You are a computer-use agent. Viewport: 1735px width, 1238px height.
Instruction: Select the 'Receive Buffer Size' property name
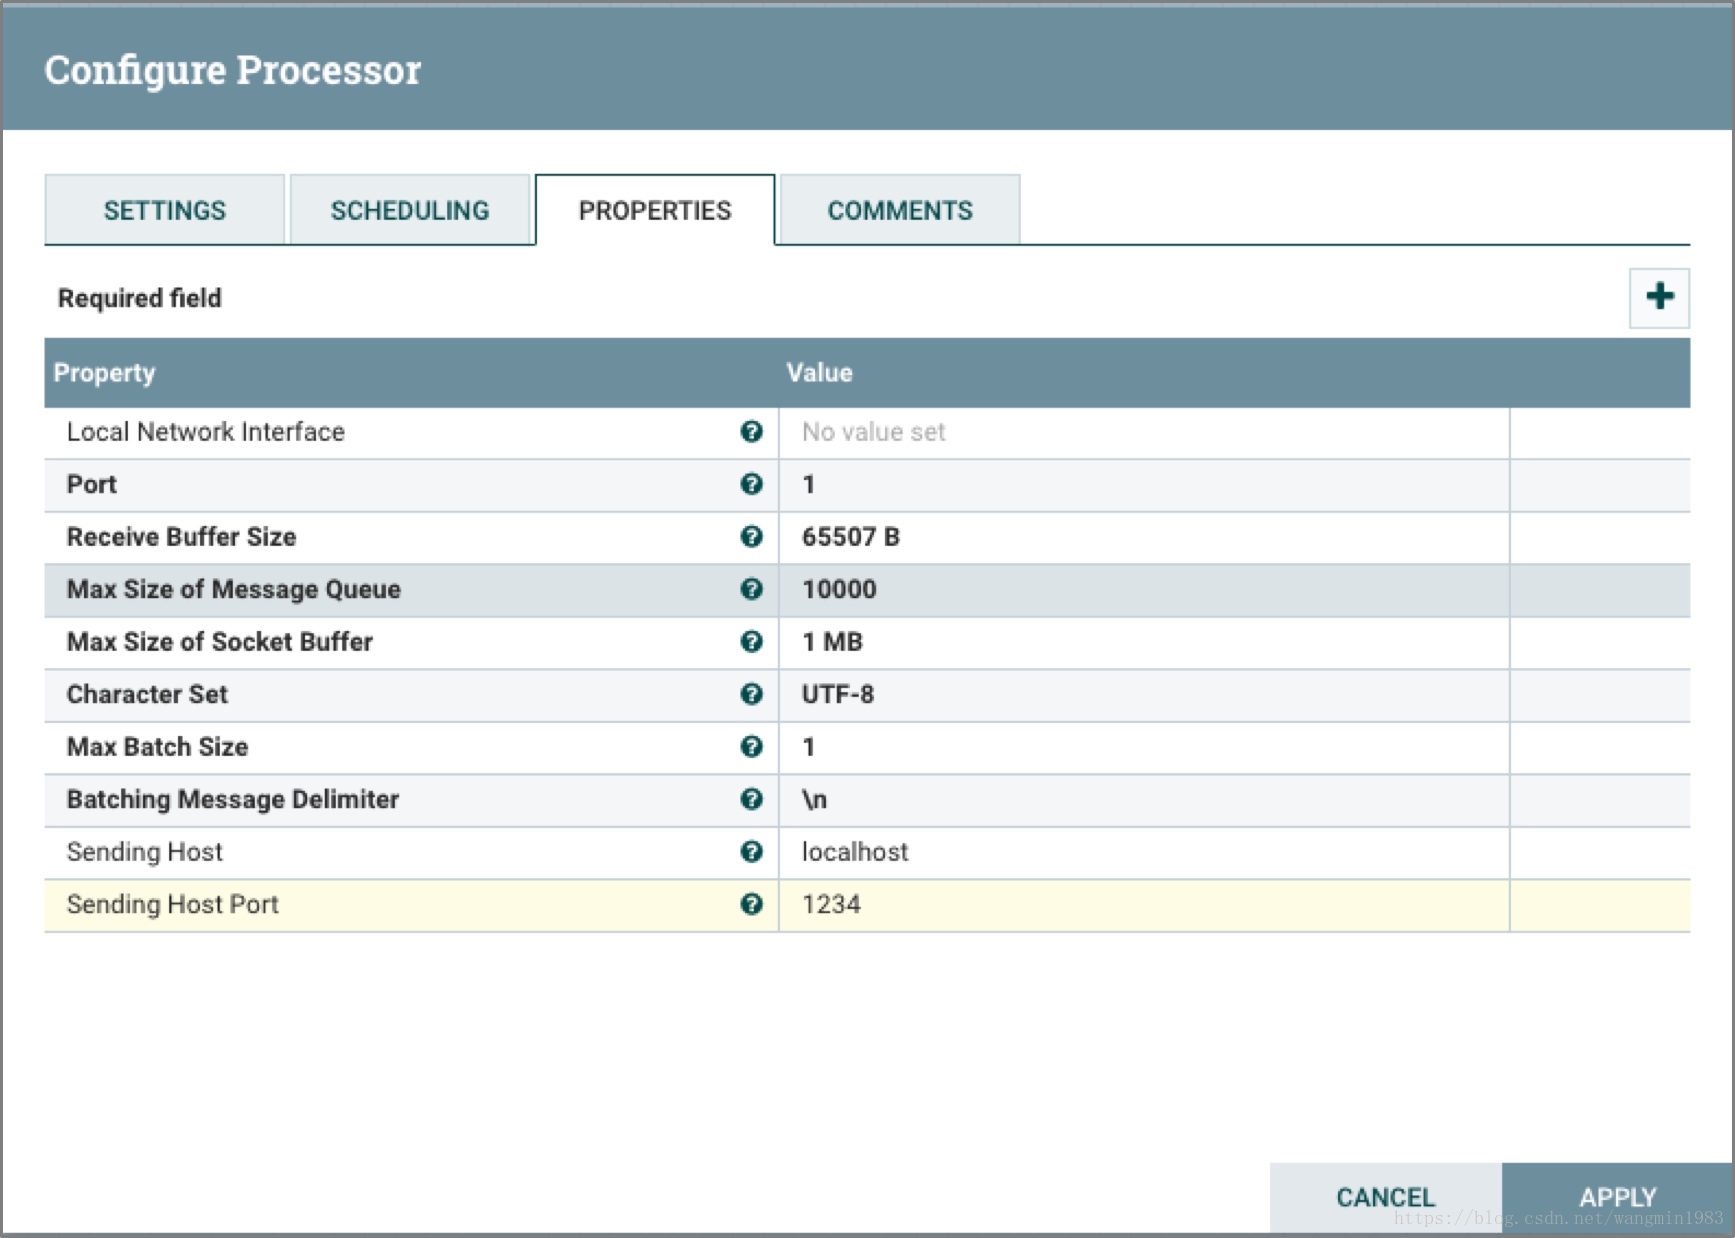click(181, 537)
